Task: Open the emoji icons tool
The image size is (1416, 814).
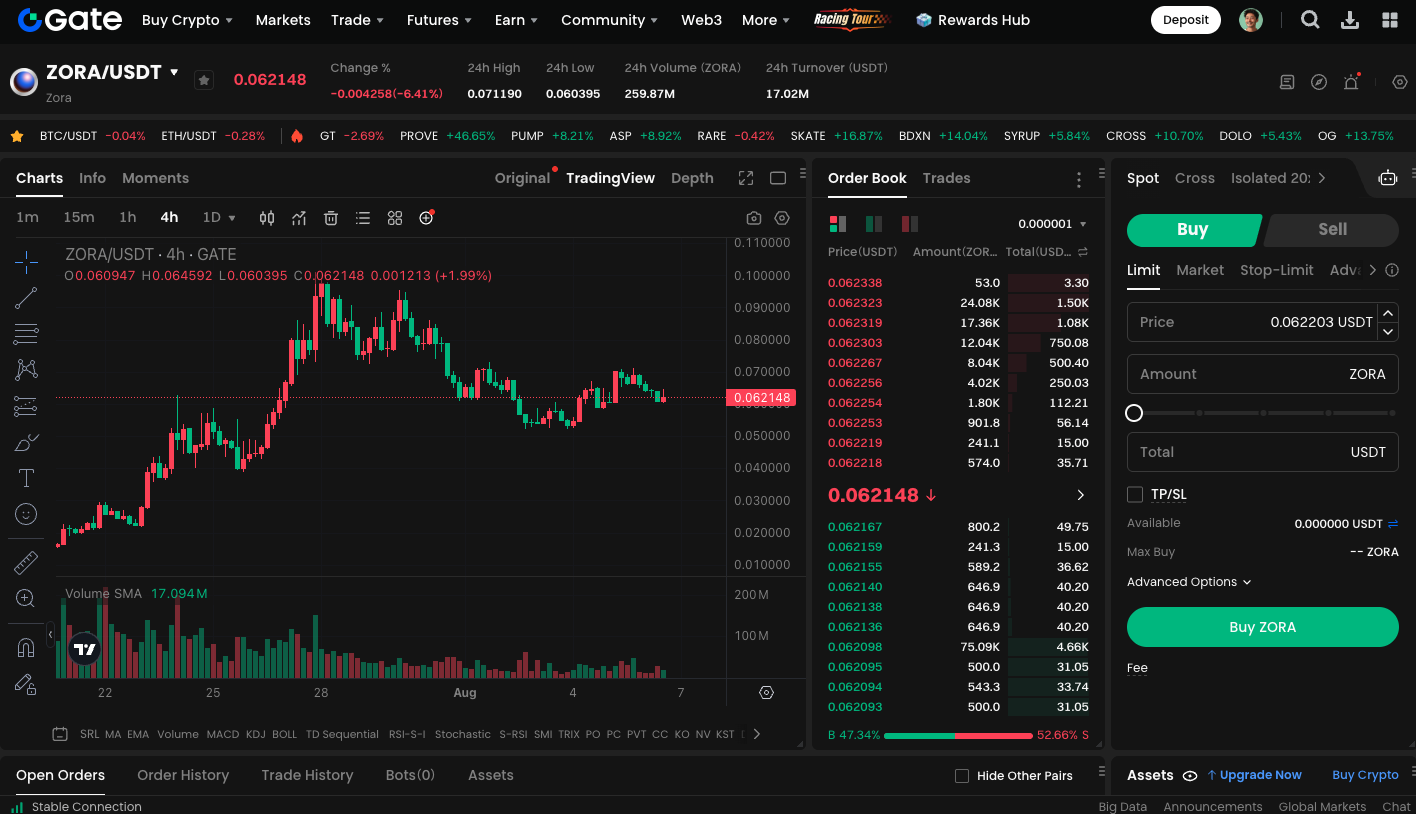Action: (26, 514)
